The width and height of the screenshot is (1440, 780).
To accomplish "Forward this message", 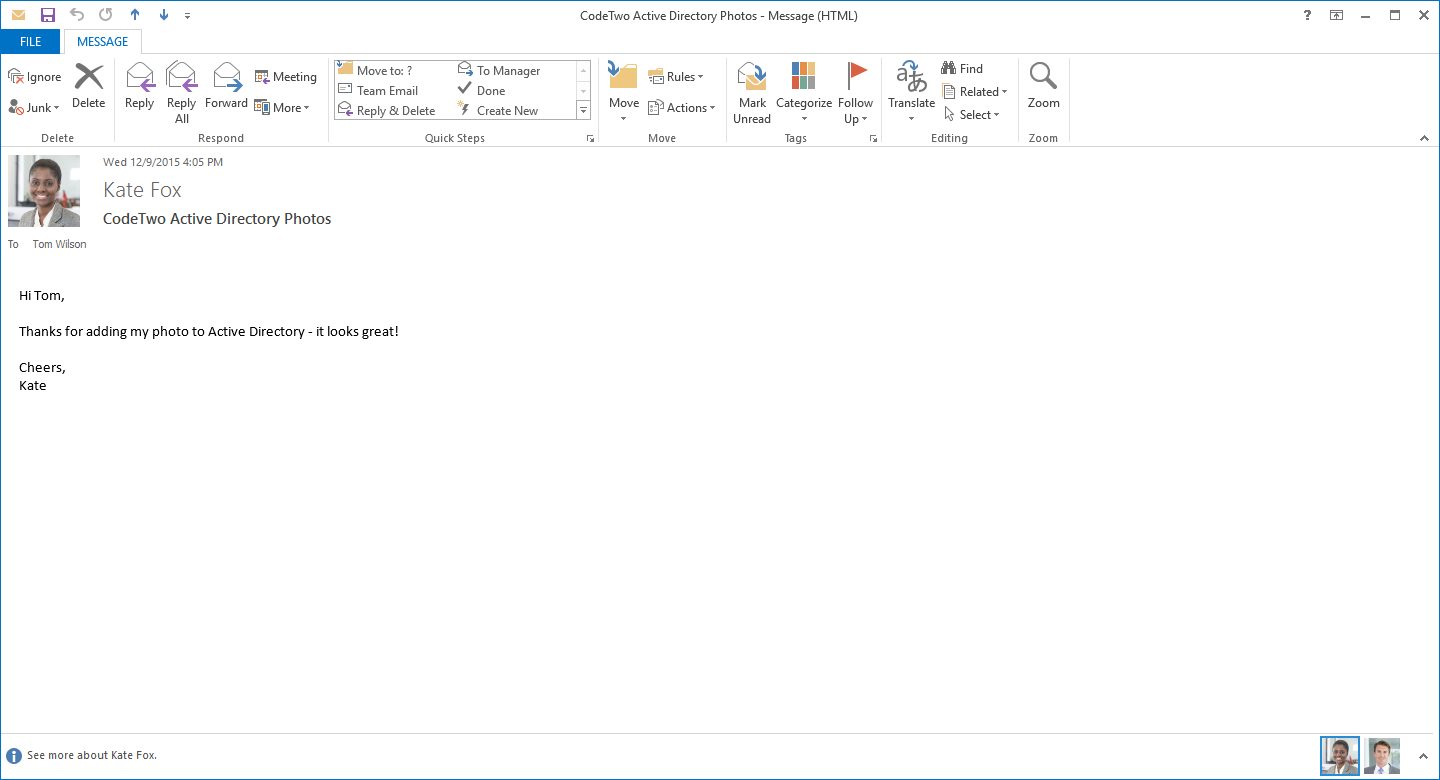I will (x=227, y=86).
